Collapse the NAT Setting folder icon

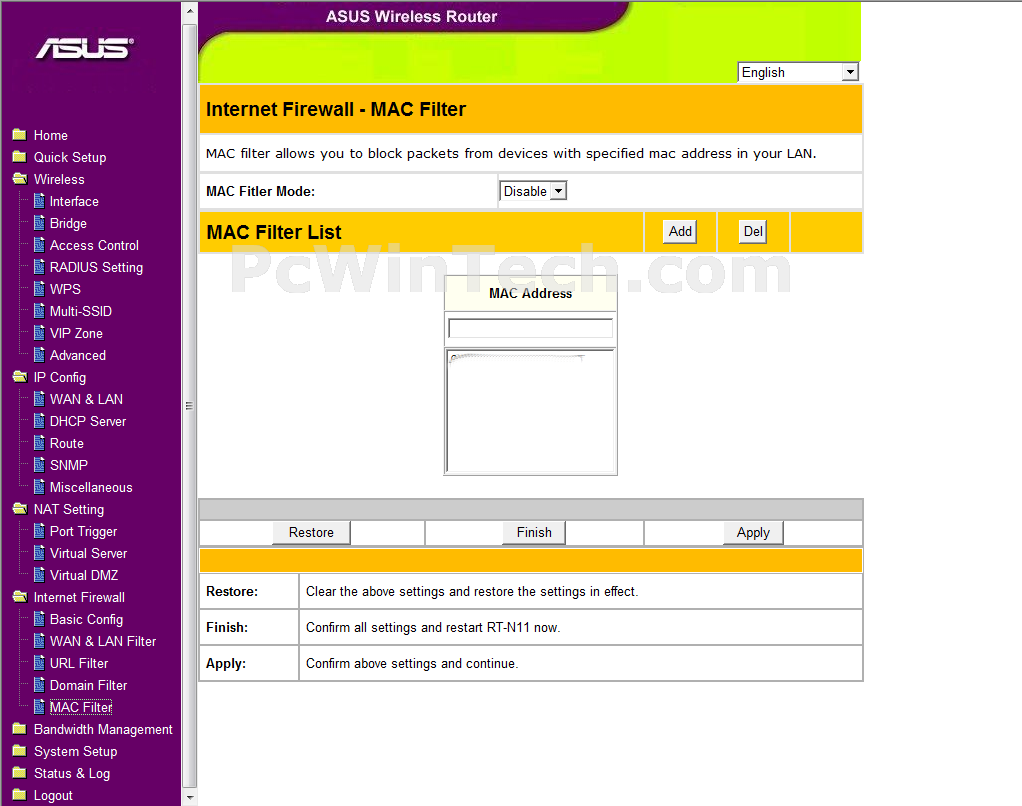tap(20, 509)
